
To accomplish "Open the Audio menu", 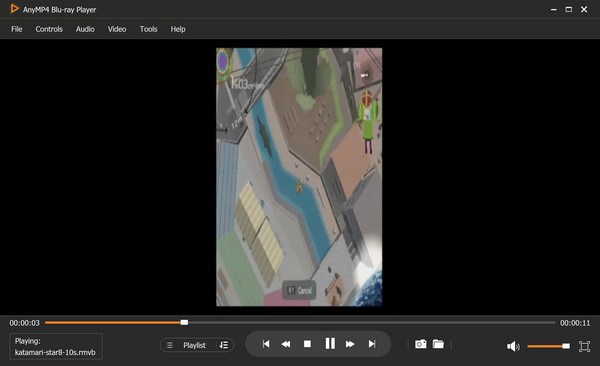I will coord(85,29).
